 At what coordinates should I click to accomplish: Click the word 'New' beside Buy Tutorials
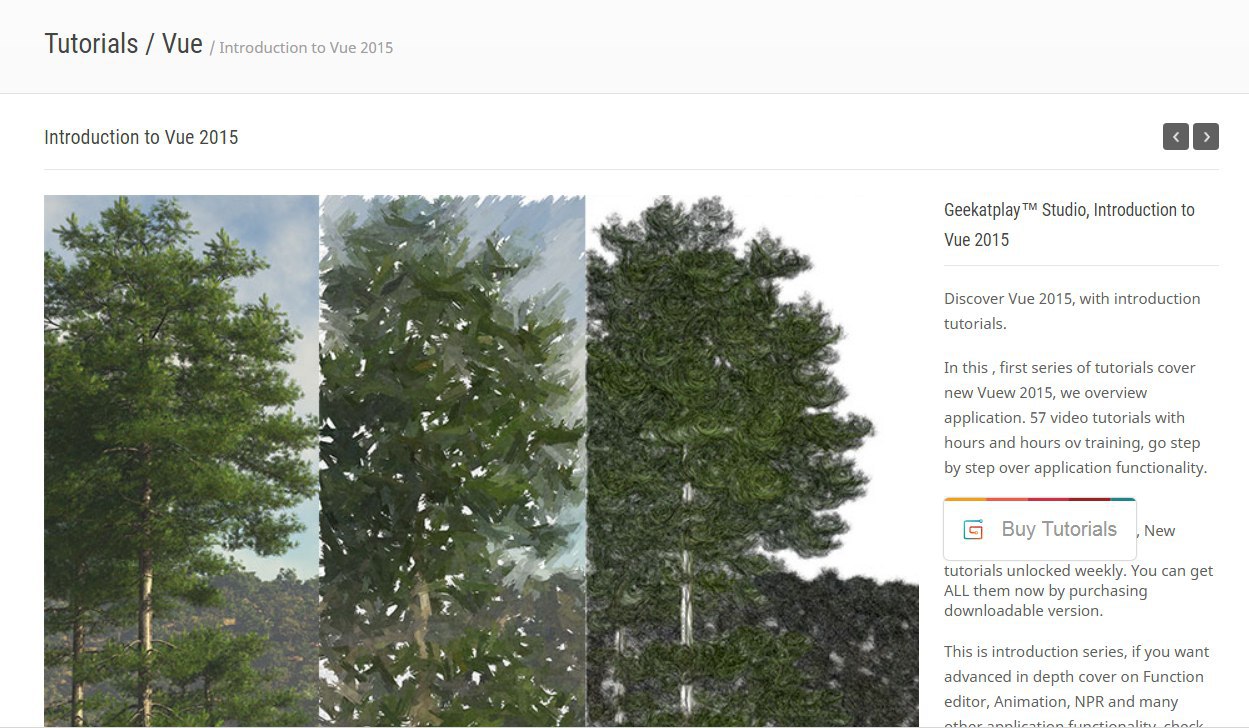point(1160,531)
